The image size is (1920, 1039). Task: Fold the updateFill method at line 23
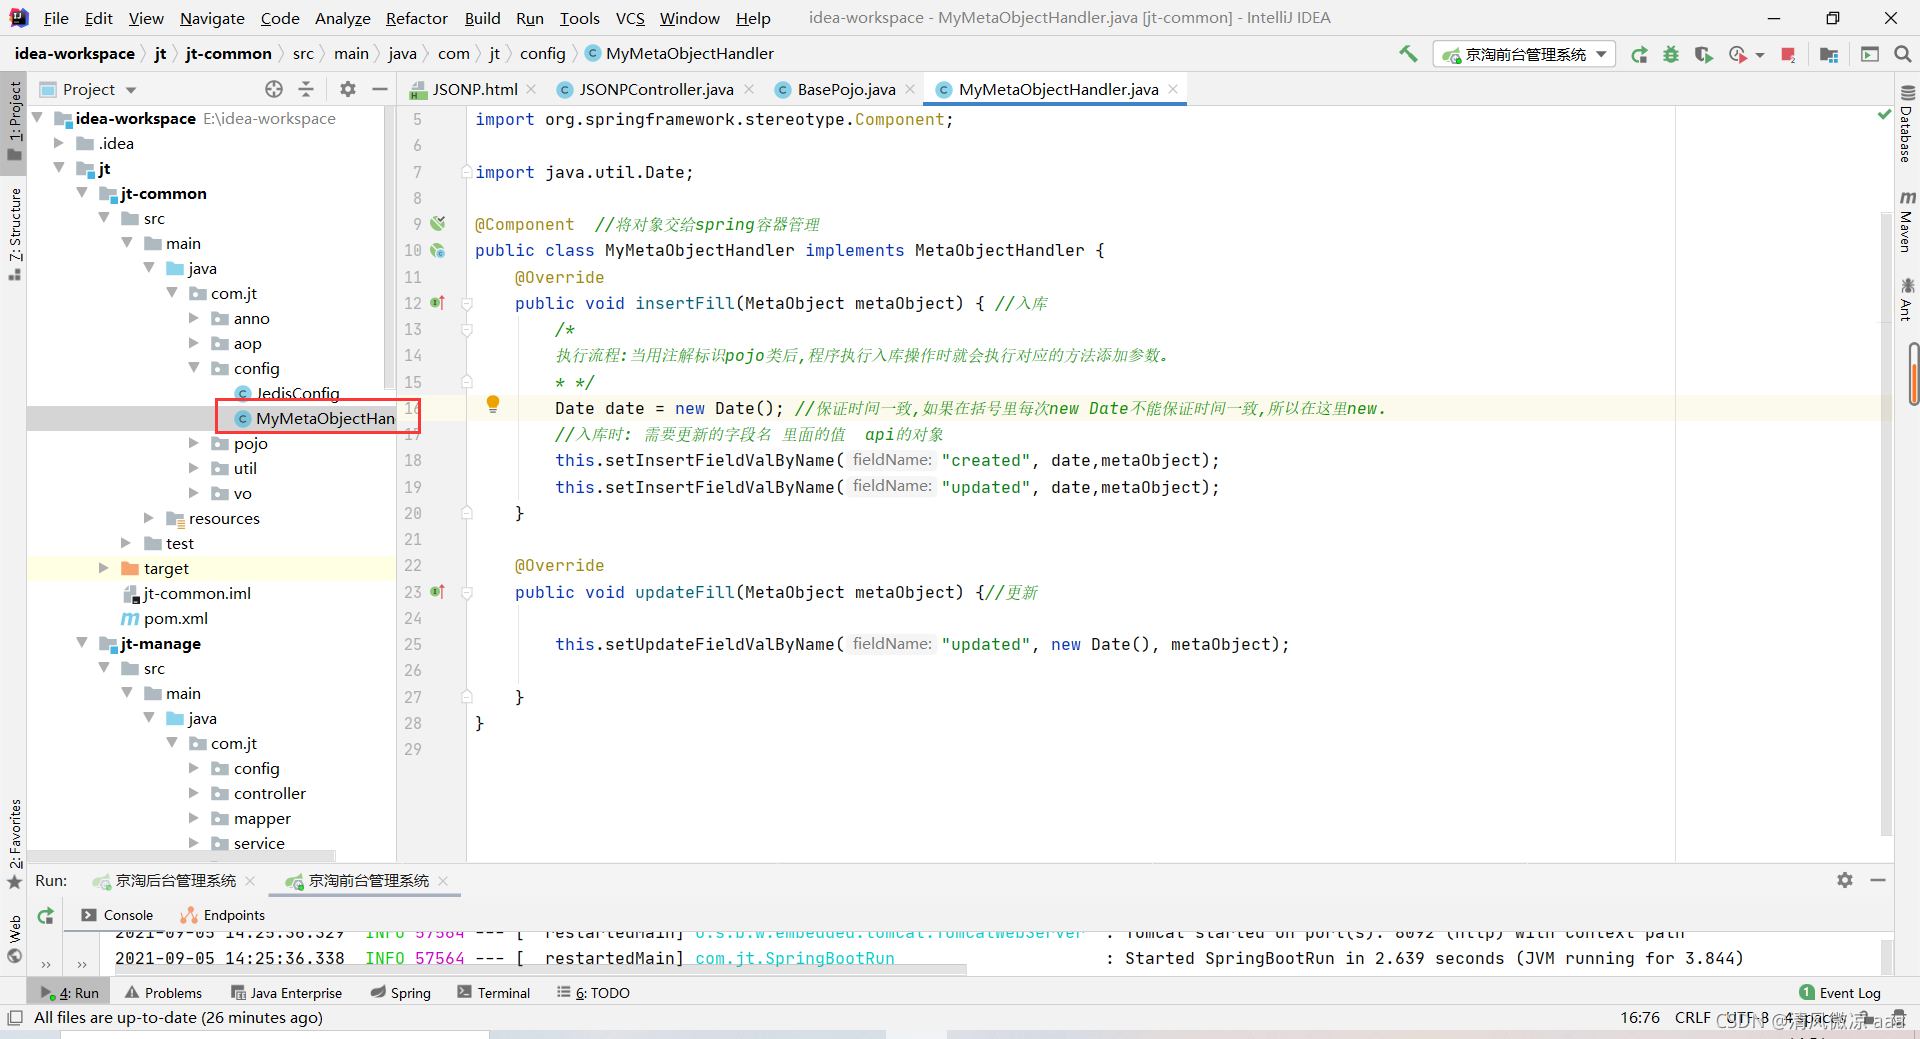pyautogui.click(x=466, y=592)
